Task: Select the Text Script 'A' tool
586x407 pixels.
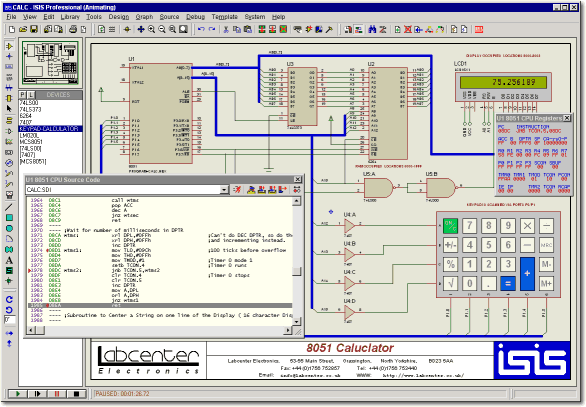Action: point(9,260)
